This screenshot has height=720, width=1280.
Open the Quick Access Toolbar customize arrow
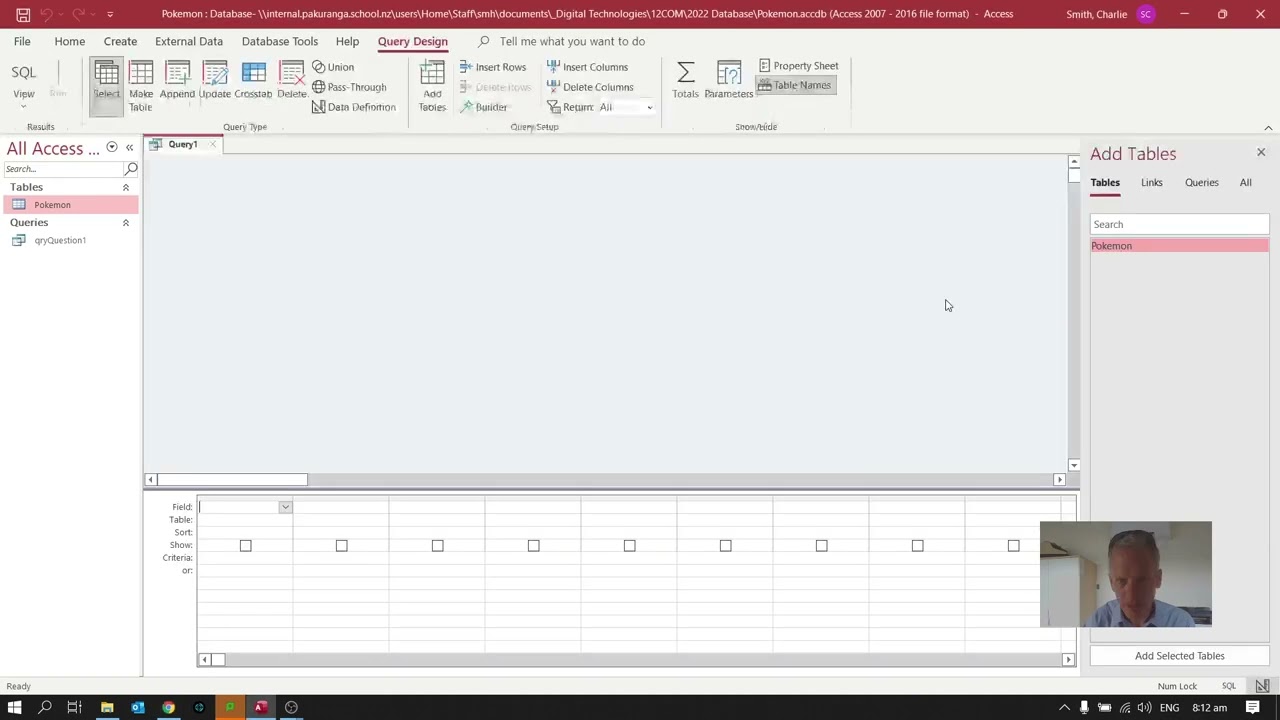point(110,14)
